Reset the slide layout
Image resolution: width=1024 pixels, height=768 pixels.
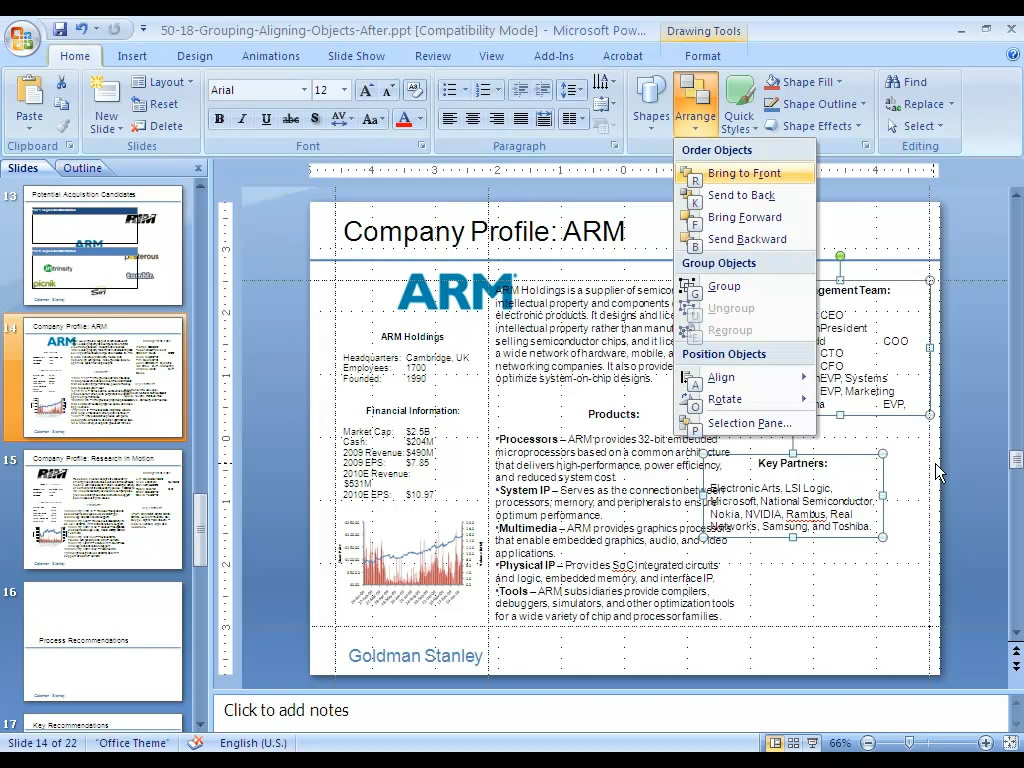(155, 104)
